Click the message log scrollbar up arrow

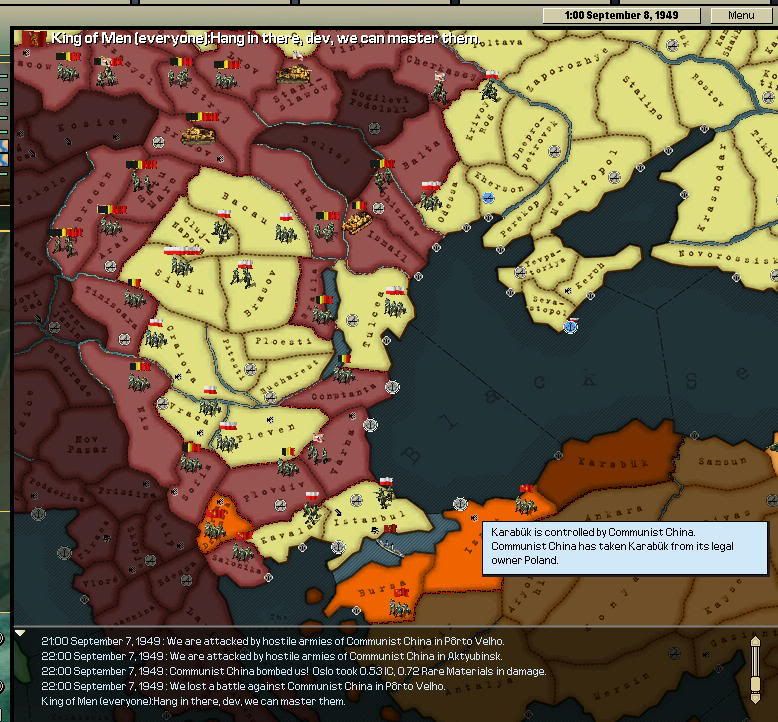755,642
